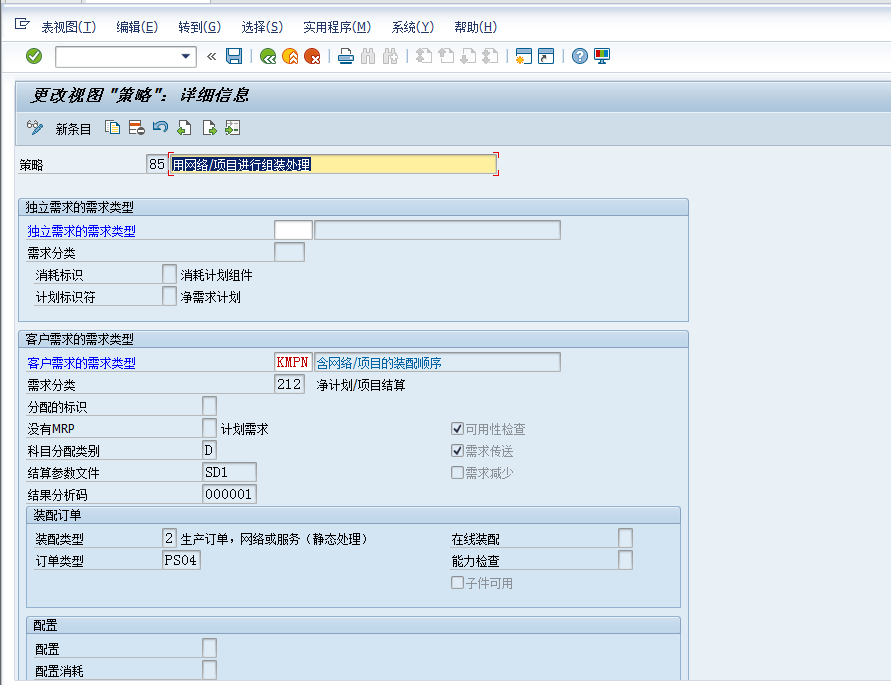The width and height of the screenshot is (891, 685).
Task: Click the Copy As icon beside 新条目
Action: (112, 127)
